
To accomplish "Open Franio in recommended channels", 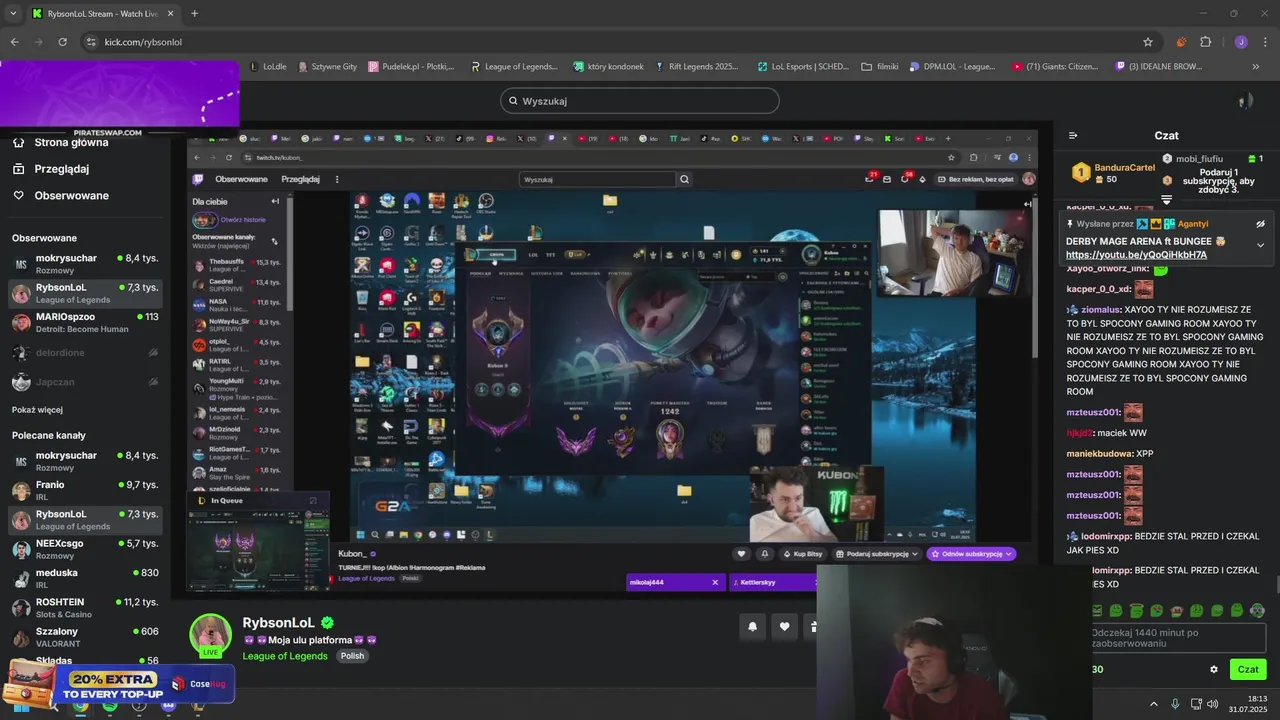I will coord(85,490).
